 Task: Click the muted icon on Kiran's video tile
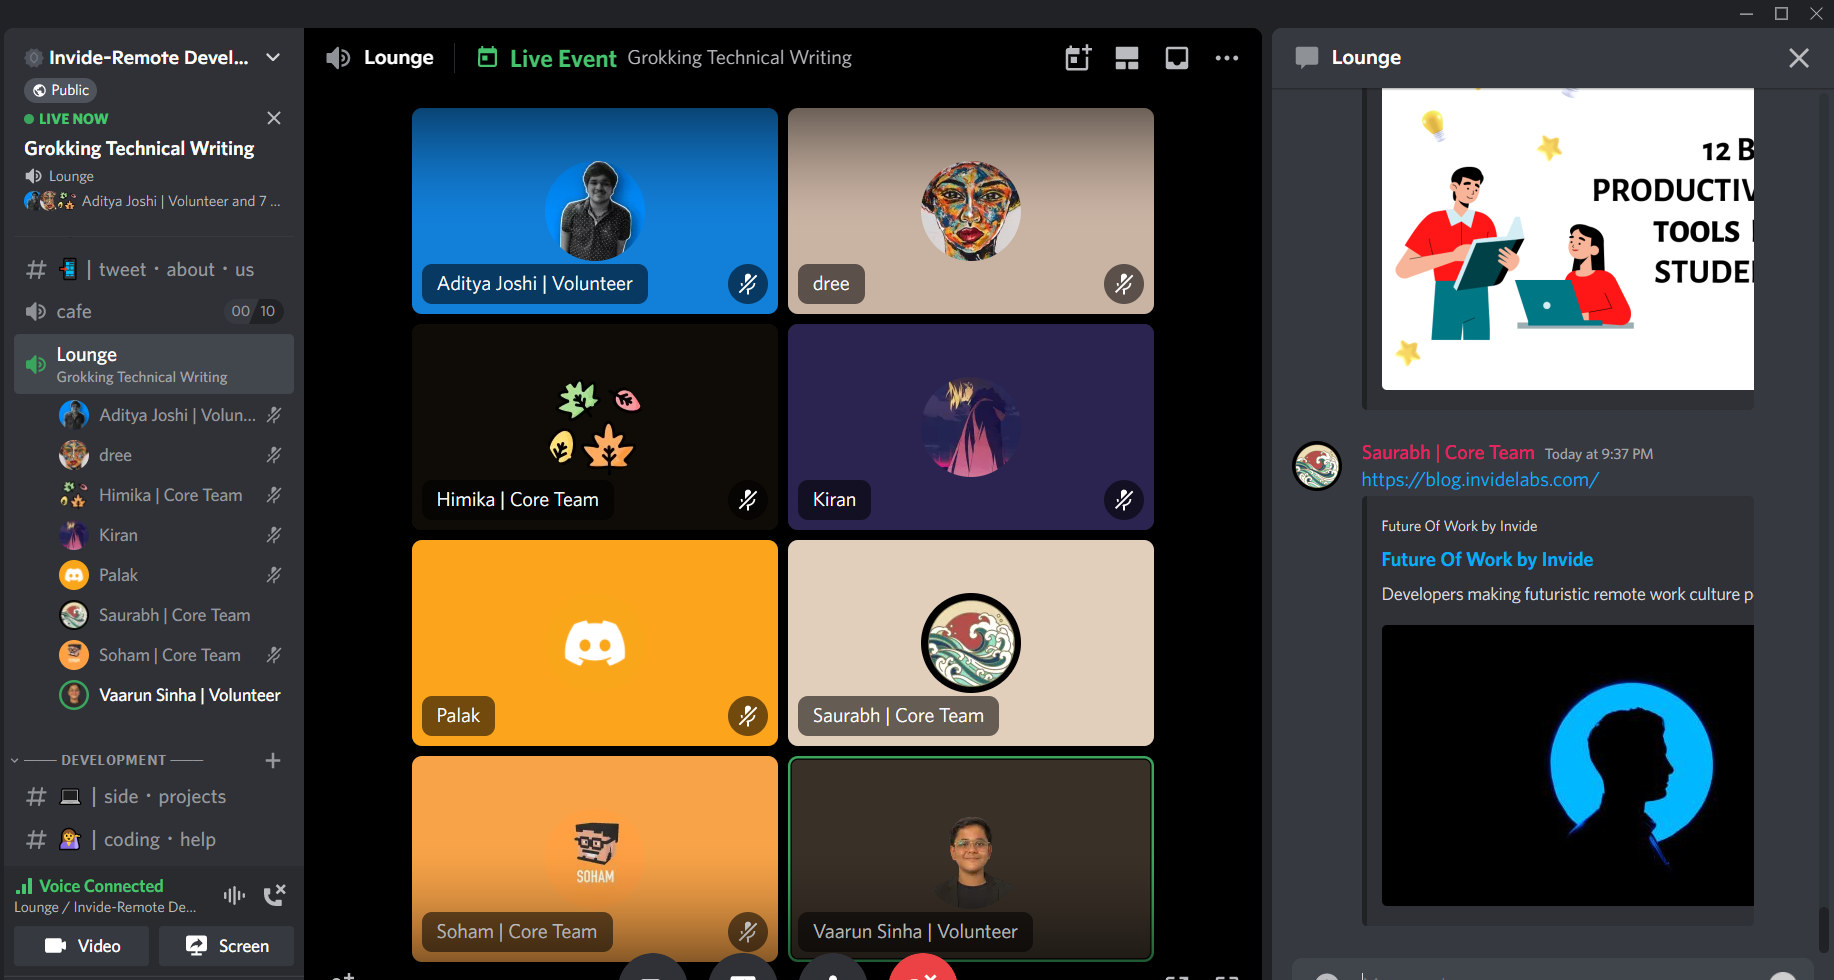pos(1124,500)
